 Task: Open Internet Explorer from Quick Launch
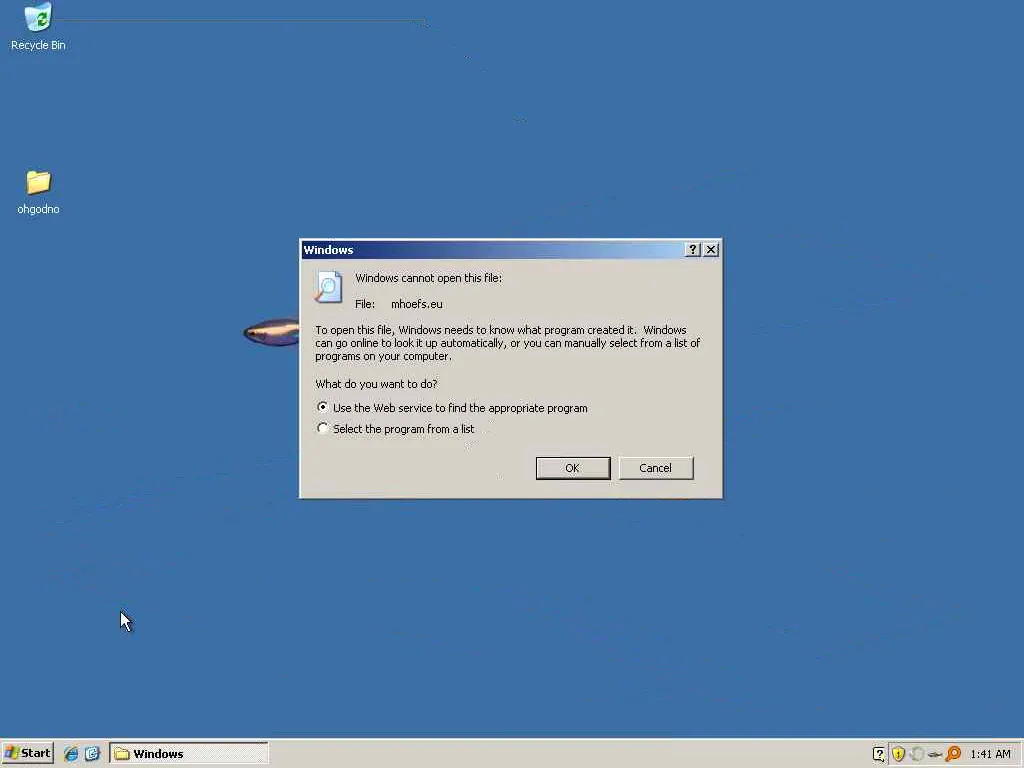pos(71,754)
